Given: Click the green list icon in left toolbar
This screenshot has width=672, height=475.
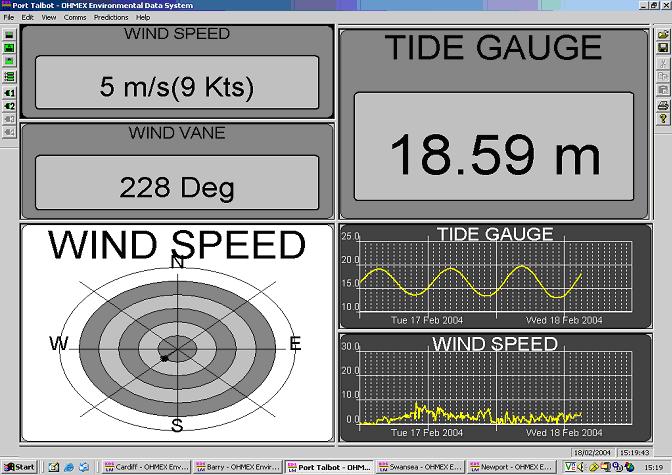Looking at the screenshot, I should point(9,75).
